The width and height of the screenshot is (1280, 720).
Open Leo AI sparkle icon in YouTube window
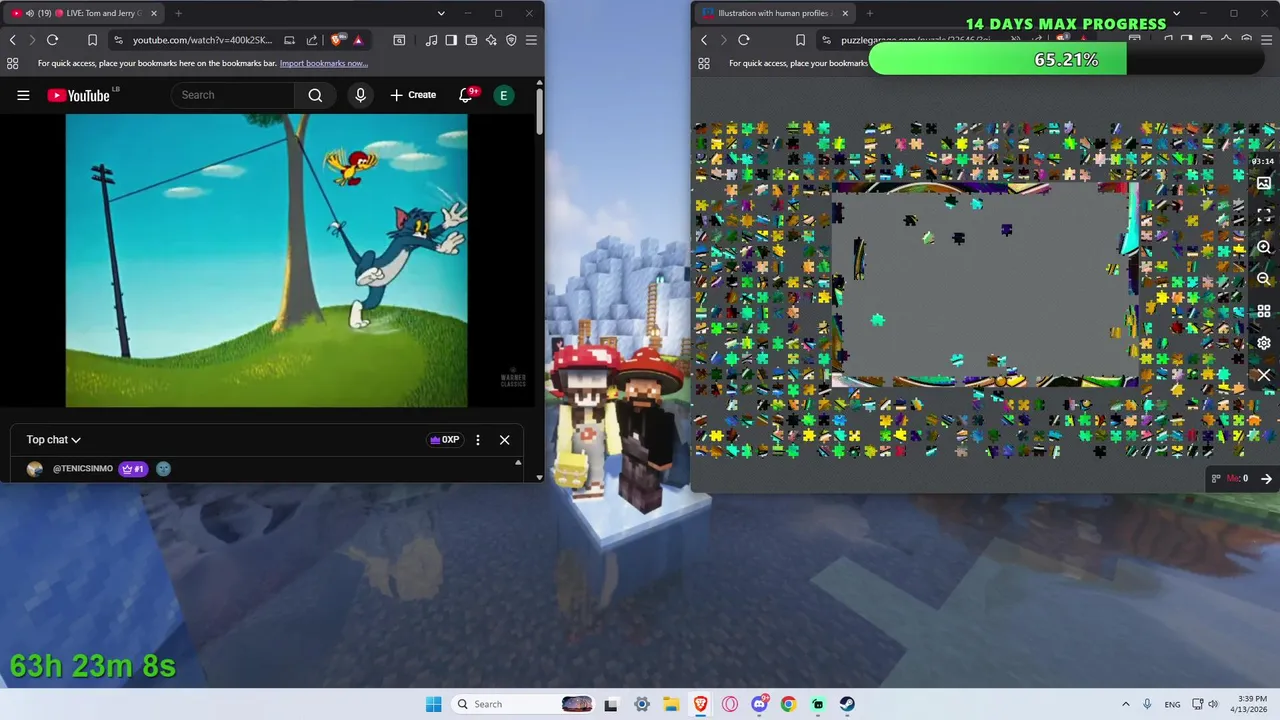coord(491,40)
